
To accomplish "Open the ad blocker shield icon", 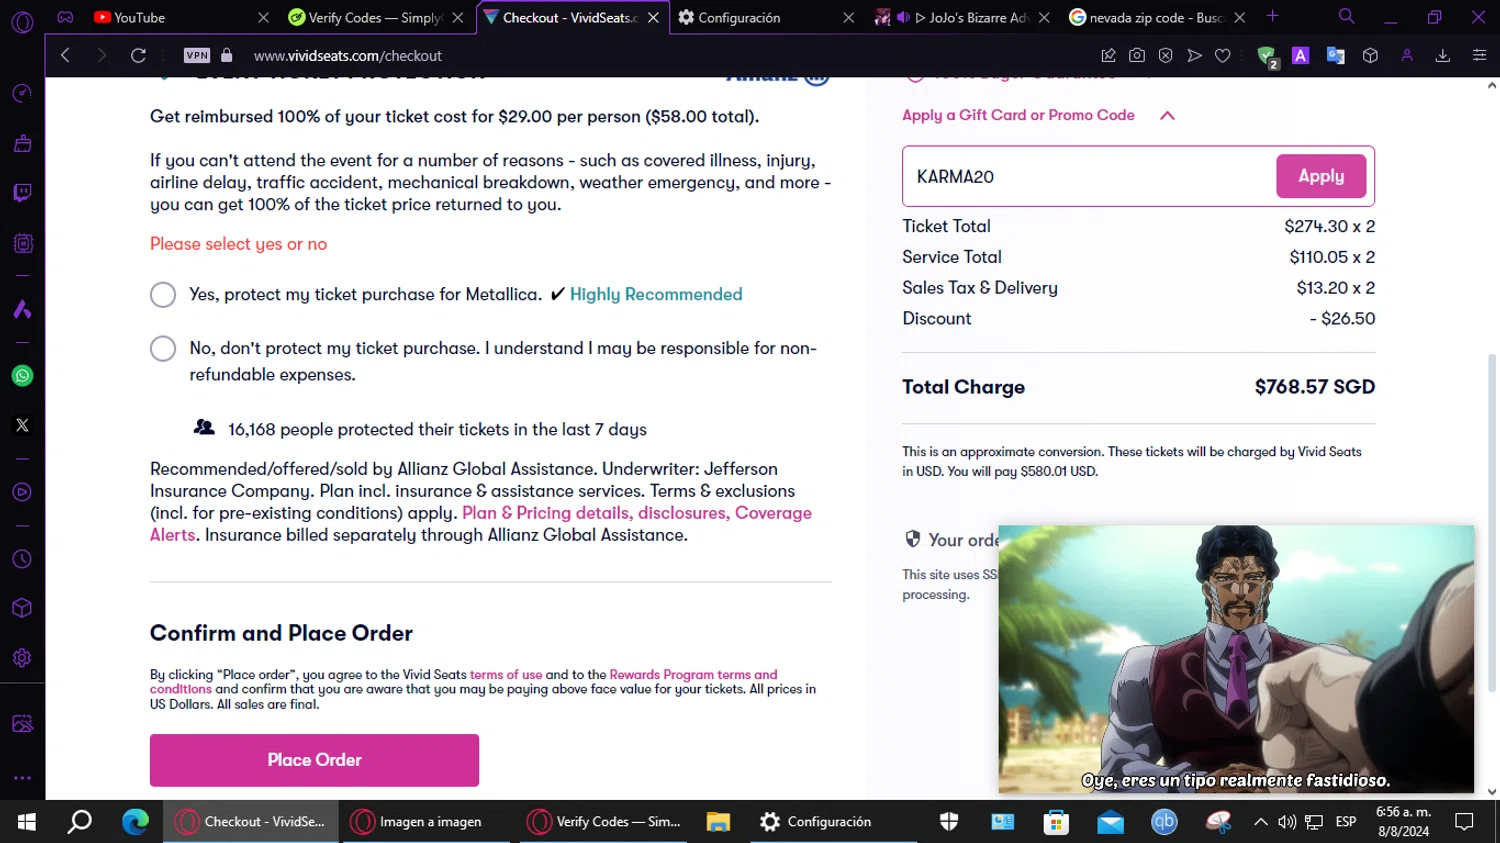I will [x=1267, y=57].
